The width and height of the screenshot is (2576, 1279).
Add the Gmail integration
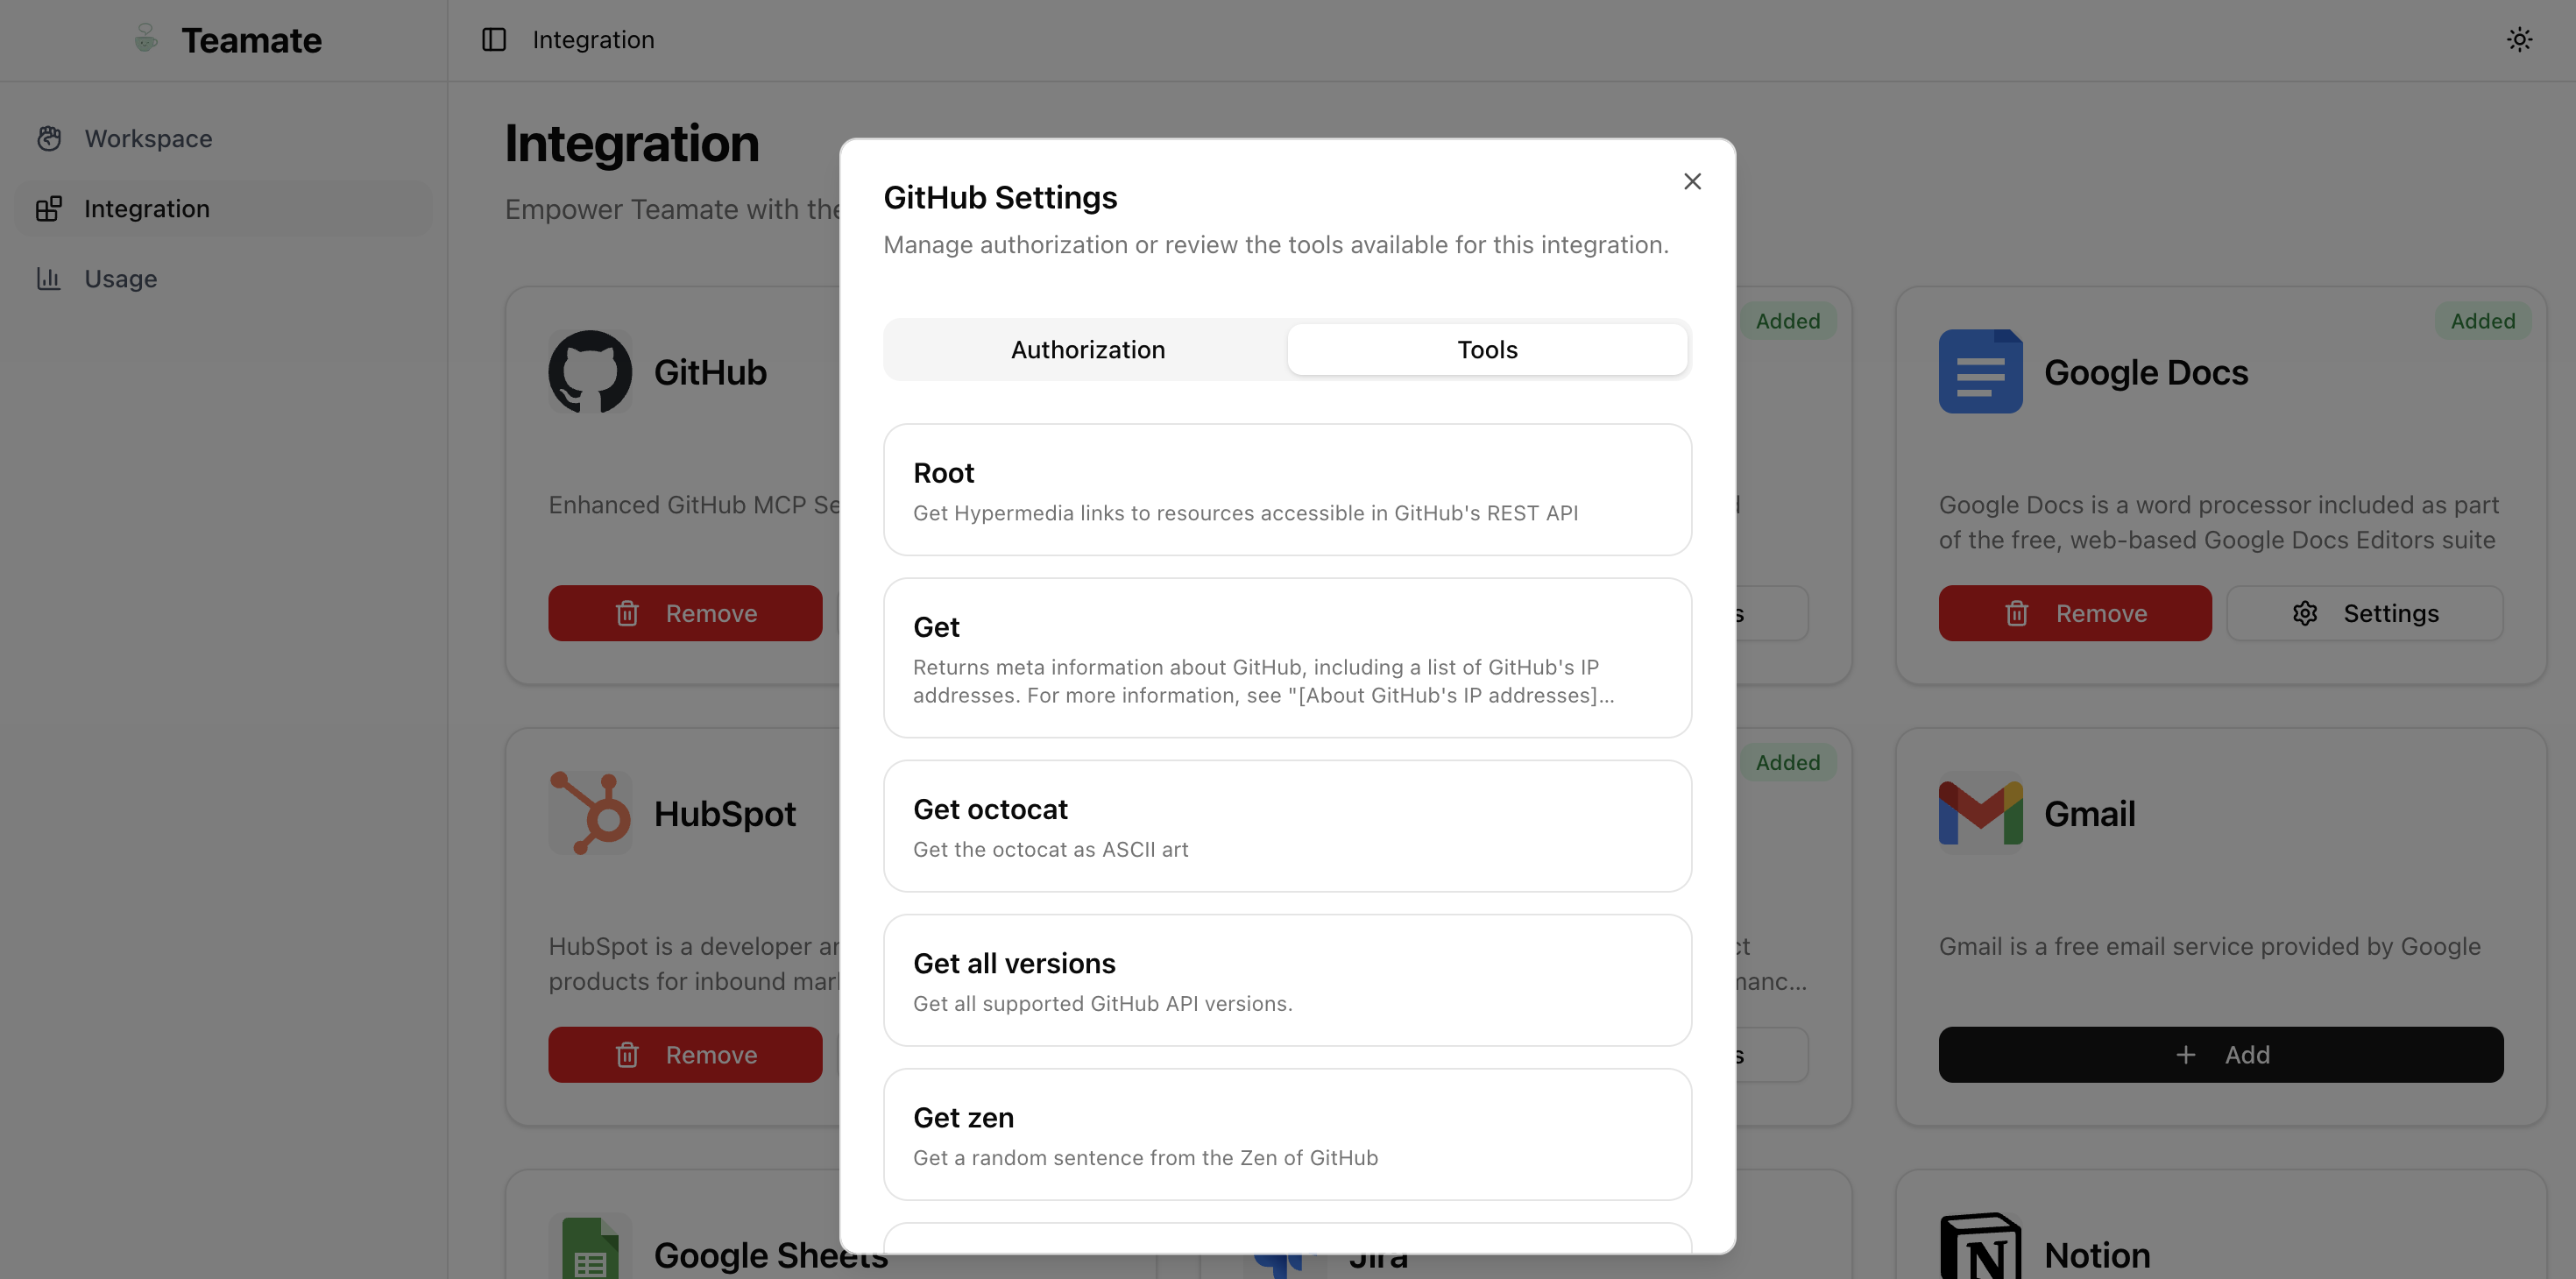click(x=2220, y=1054)
